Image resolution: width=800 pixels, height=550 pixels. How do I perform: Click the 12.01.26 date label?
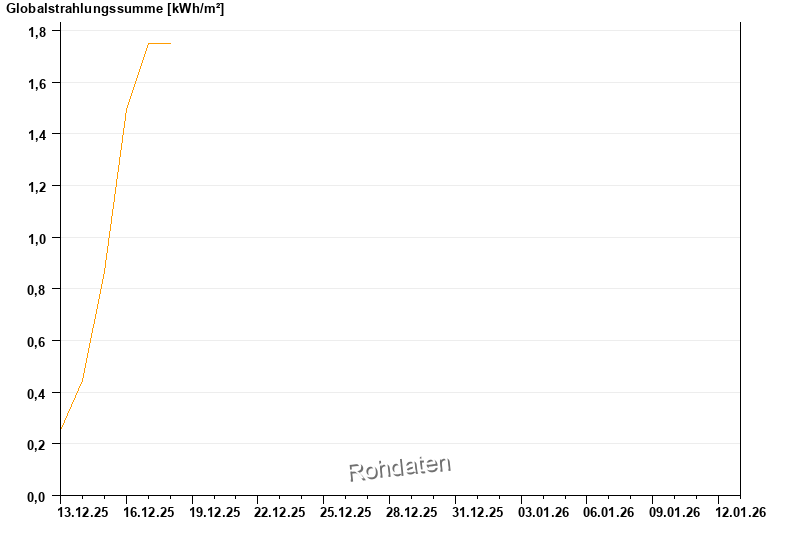741,512
